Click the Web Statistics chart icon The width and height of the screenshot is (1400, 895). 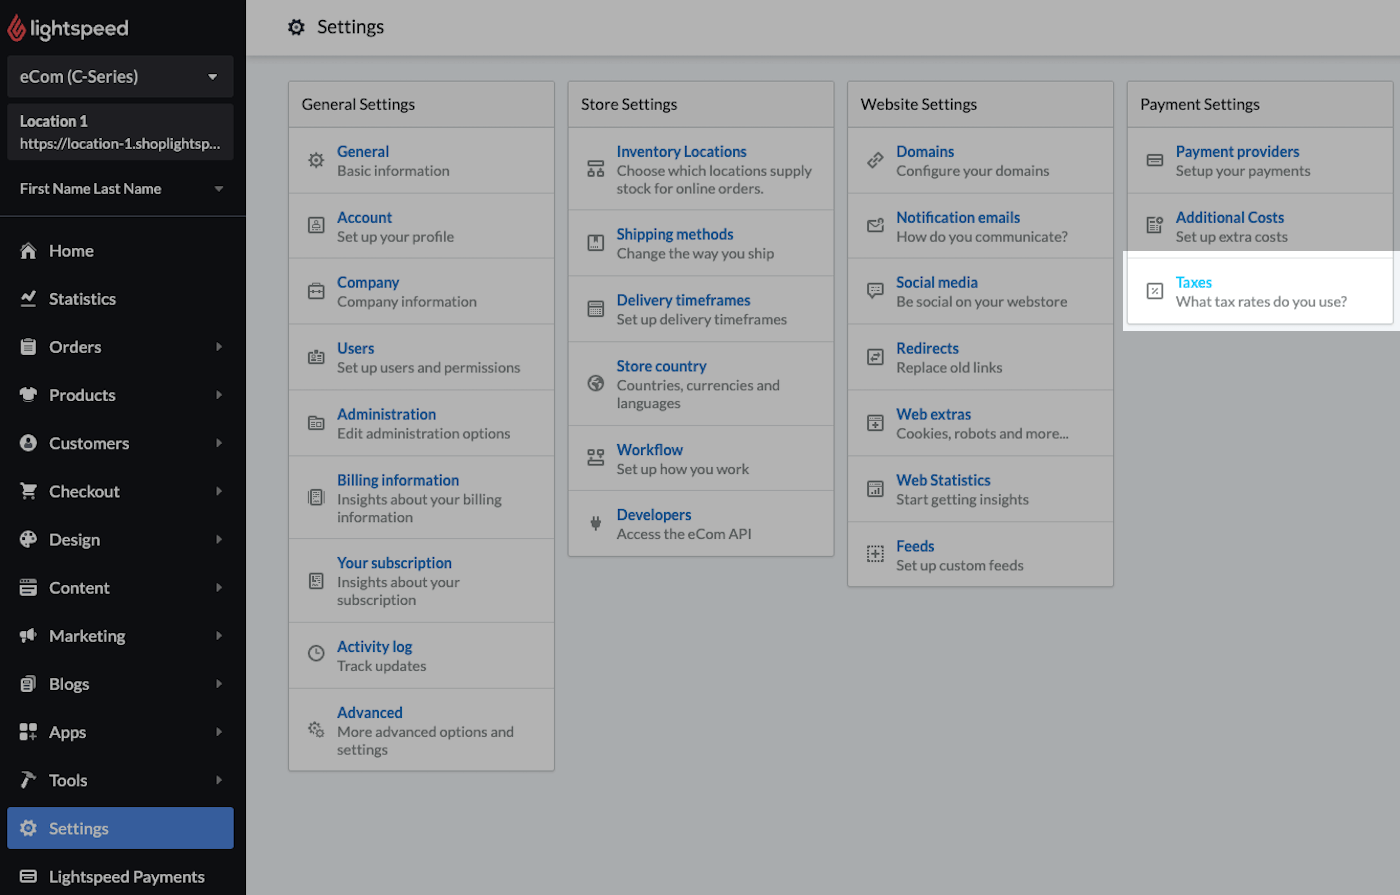[875, 489]
